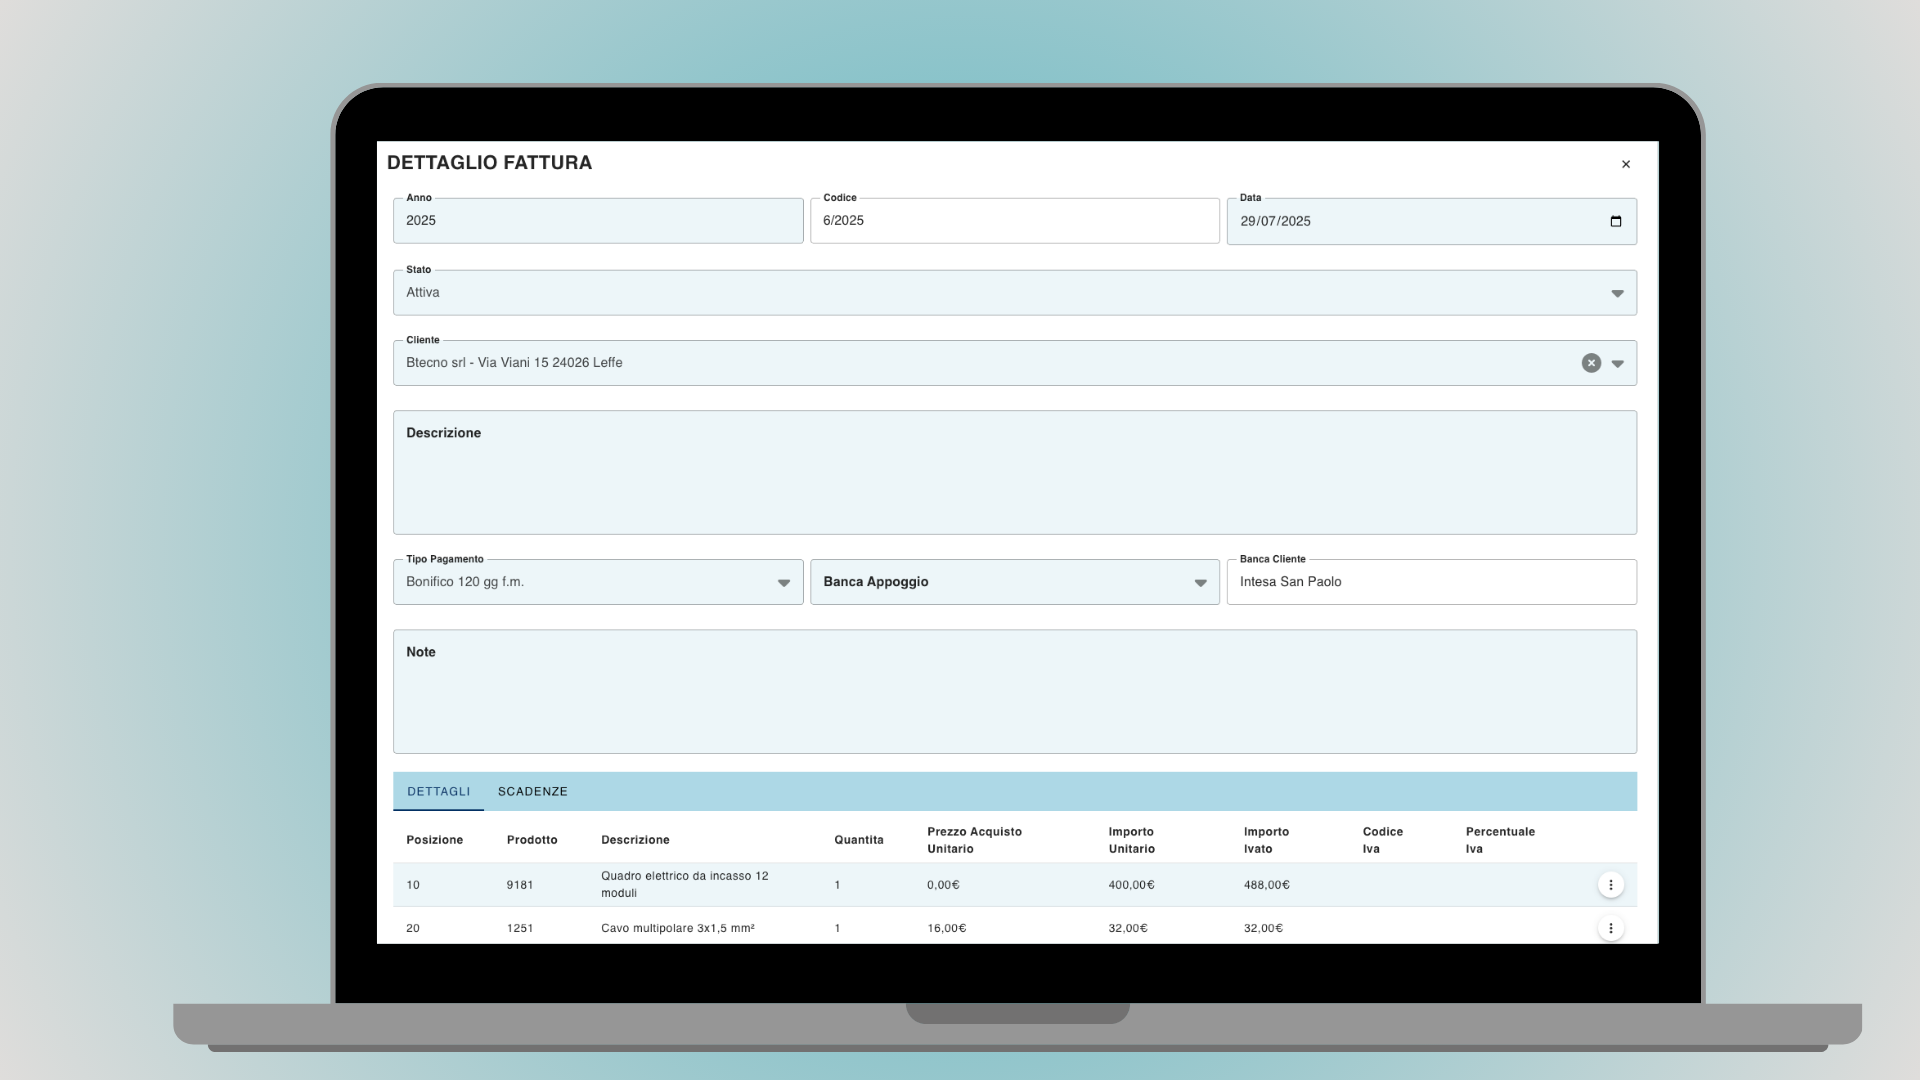
Task: Select product code 1251 cell
Action: (520, 928)
